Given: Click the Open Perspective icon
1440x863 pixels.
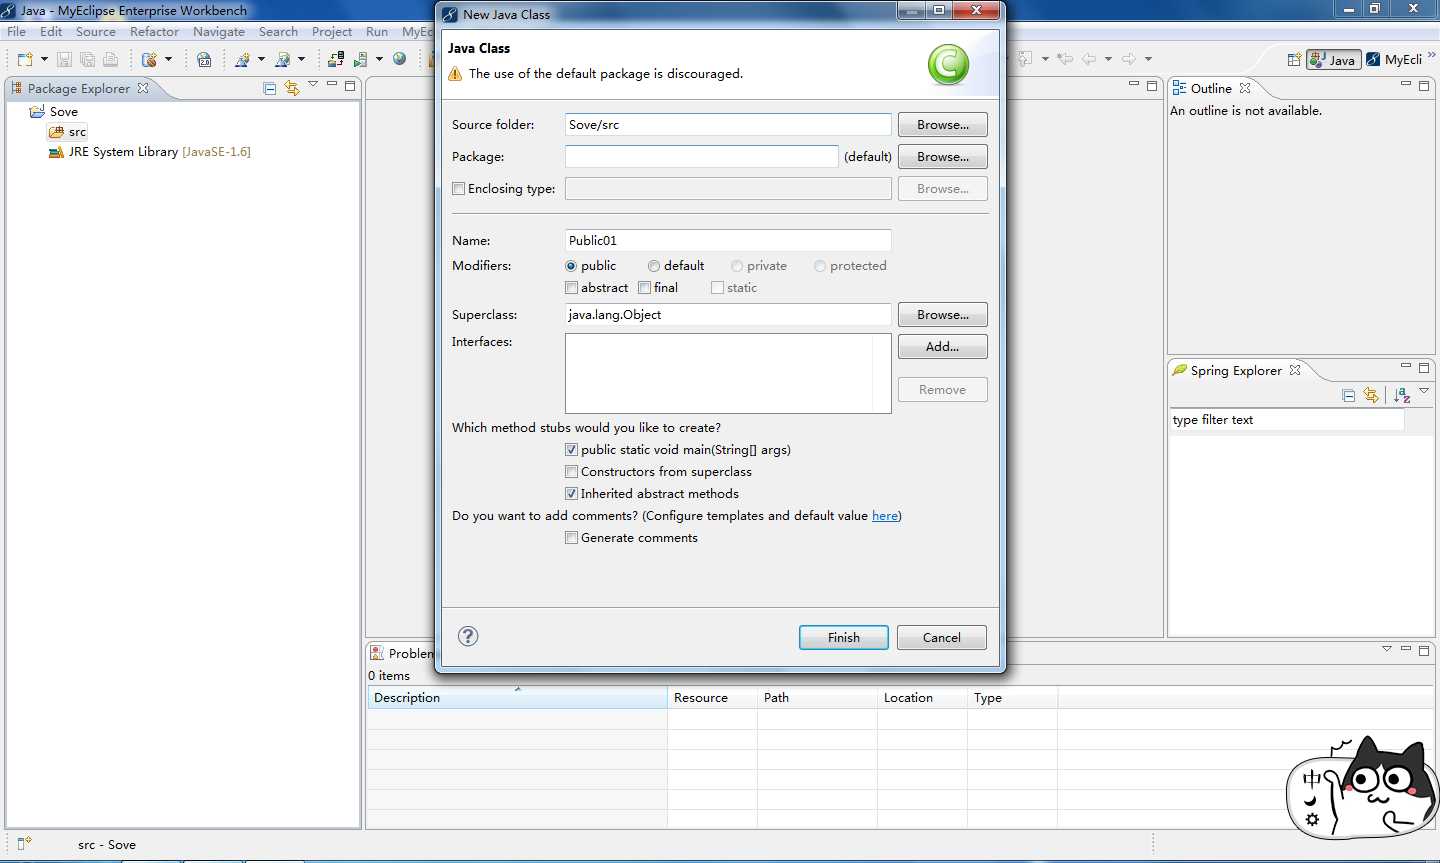Looking at the screenshot, I should (x=1294, y=59).
